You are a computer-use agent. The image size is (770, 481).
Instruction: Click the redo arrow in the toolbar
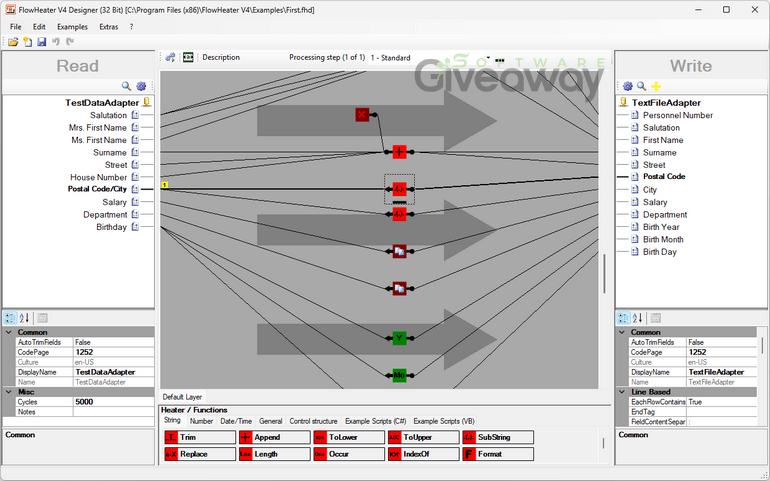[x=70, y=42]
